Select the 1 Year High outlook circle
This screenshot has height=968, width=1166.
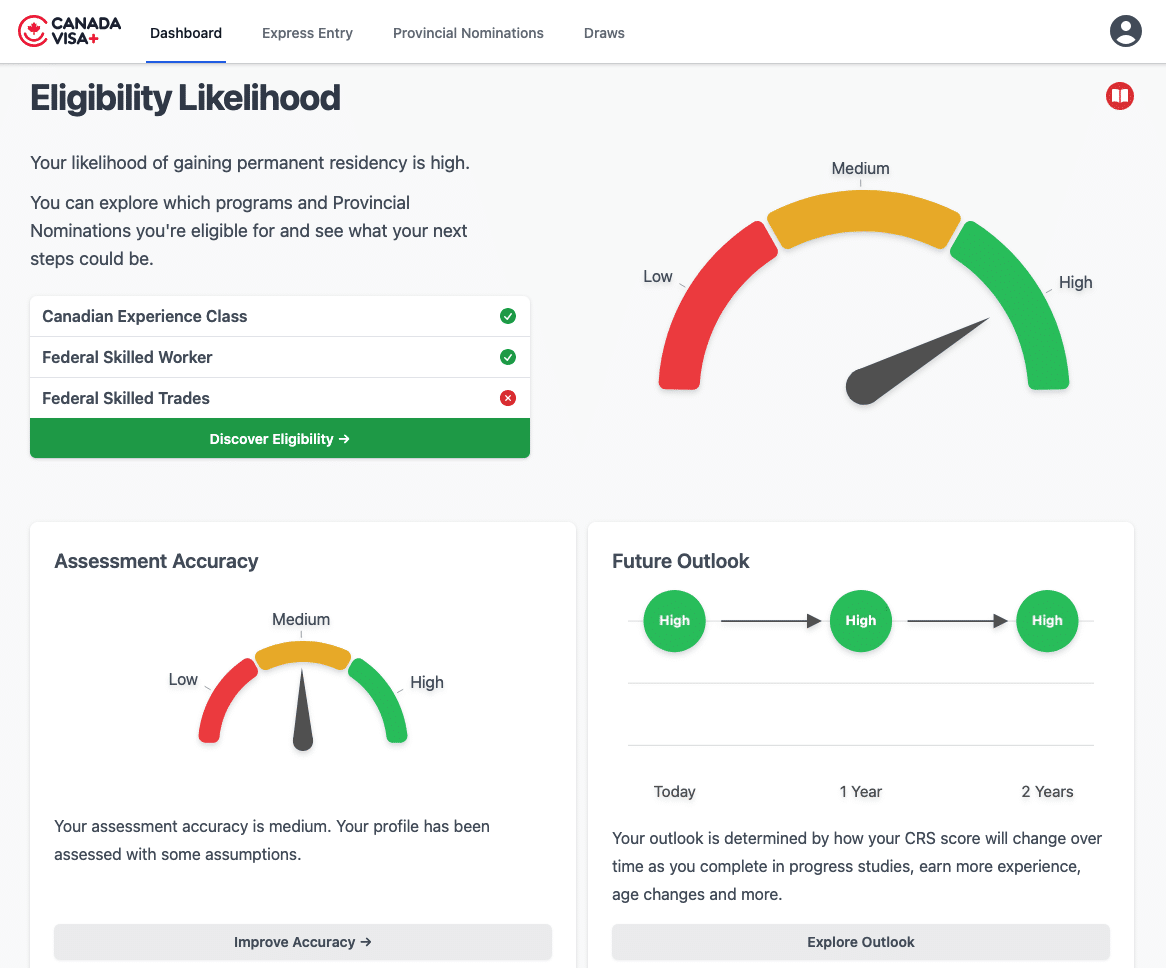coord(860,621)
